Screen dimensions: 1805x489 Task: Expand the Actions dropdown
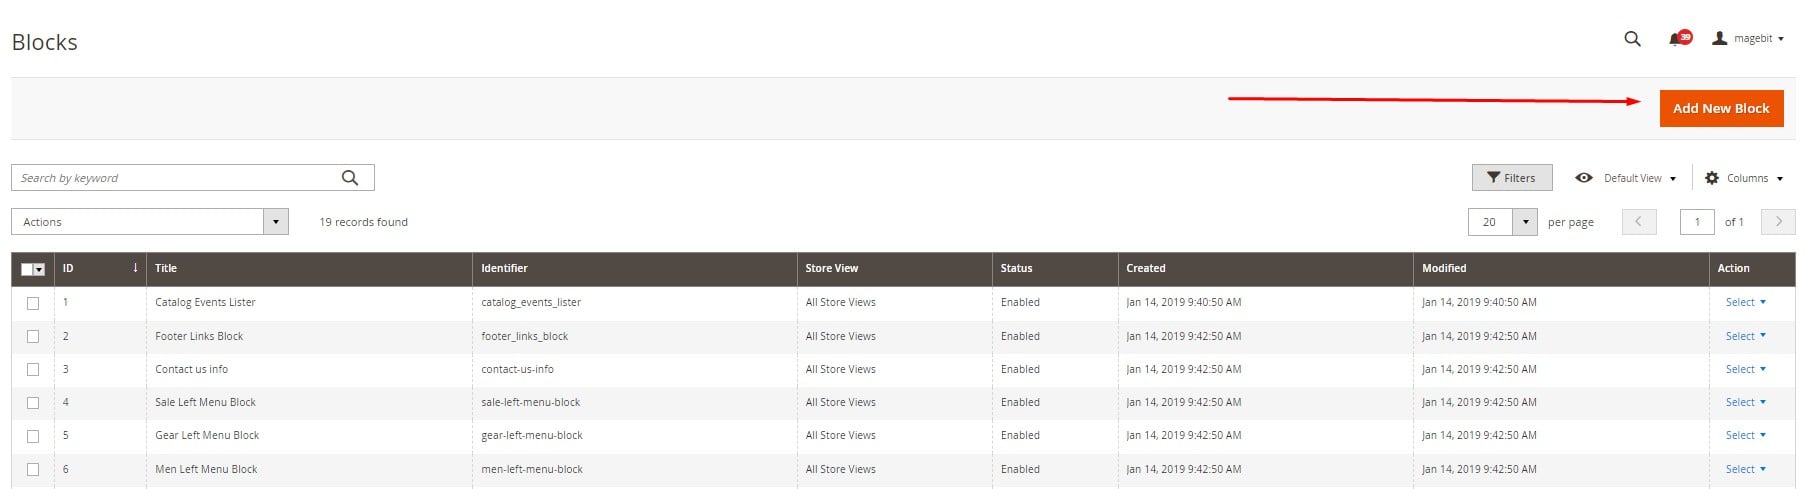click(150, 222)
